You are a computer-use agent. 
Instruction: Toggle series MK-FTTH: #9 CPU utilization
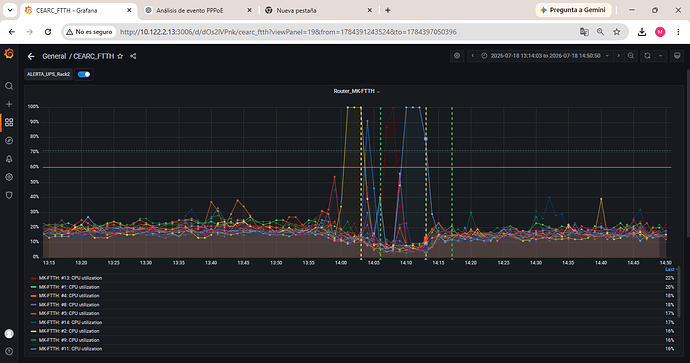coord(69,340)
